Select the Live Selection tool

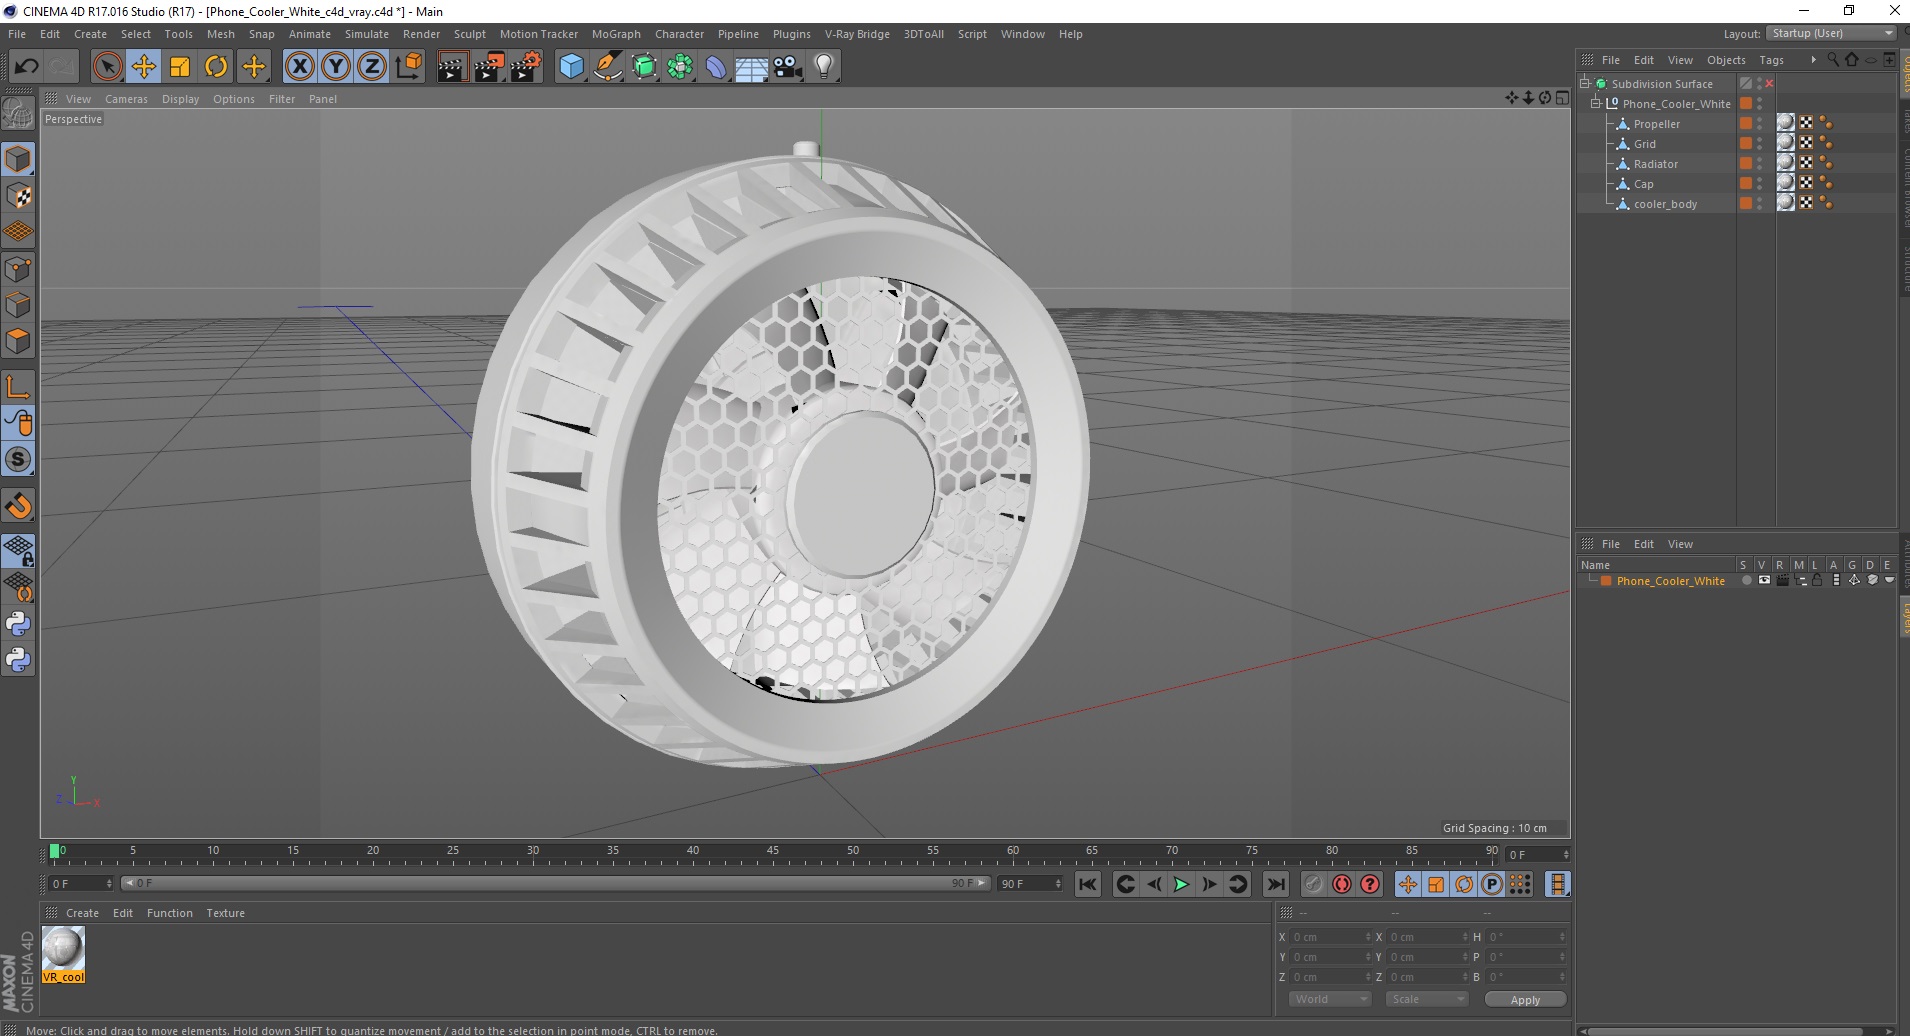[x=107, y=67]
